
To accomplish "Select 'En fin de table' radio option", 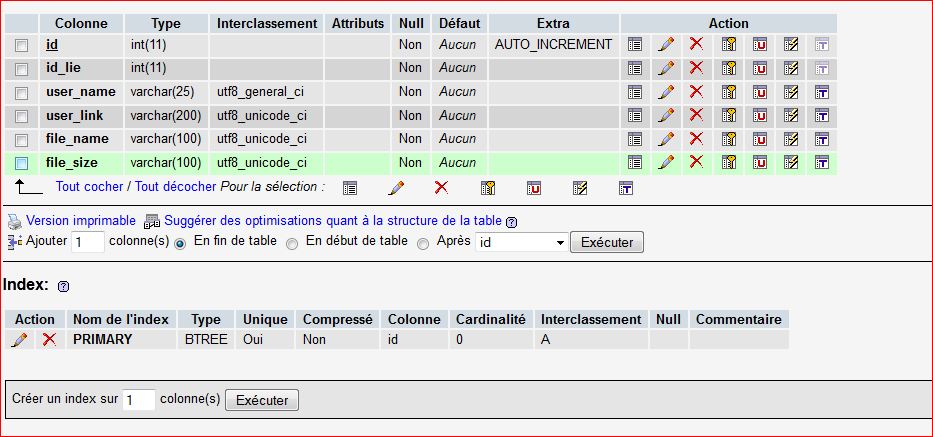I will pyautogui.click(x=180, y=244).
